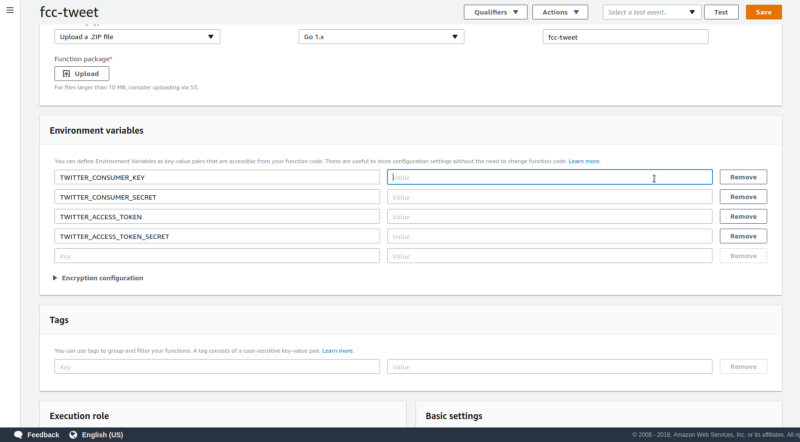The width and height of the screenshot is (800, 442).
Task: Click the Test button
Action: (x=721, y=12)
